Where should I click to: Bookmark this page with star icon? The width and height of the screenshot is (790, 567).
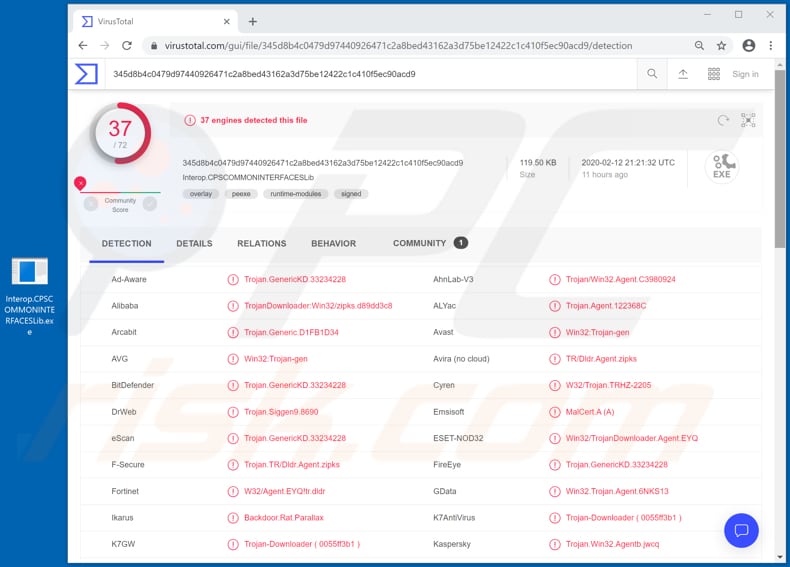(721, 46)
